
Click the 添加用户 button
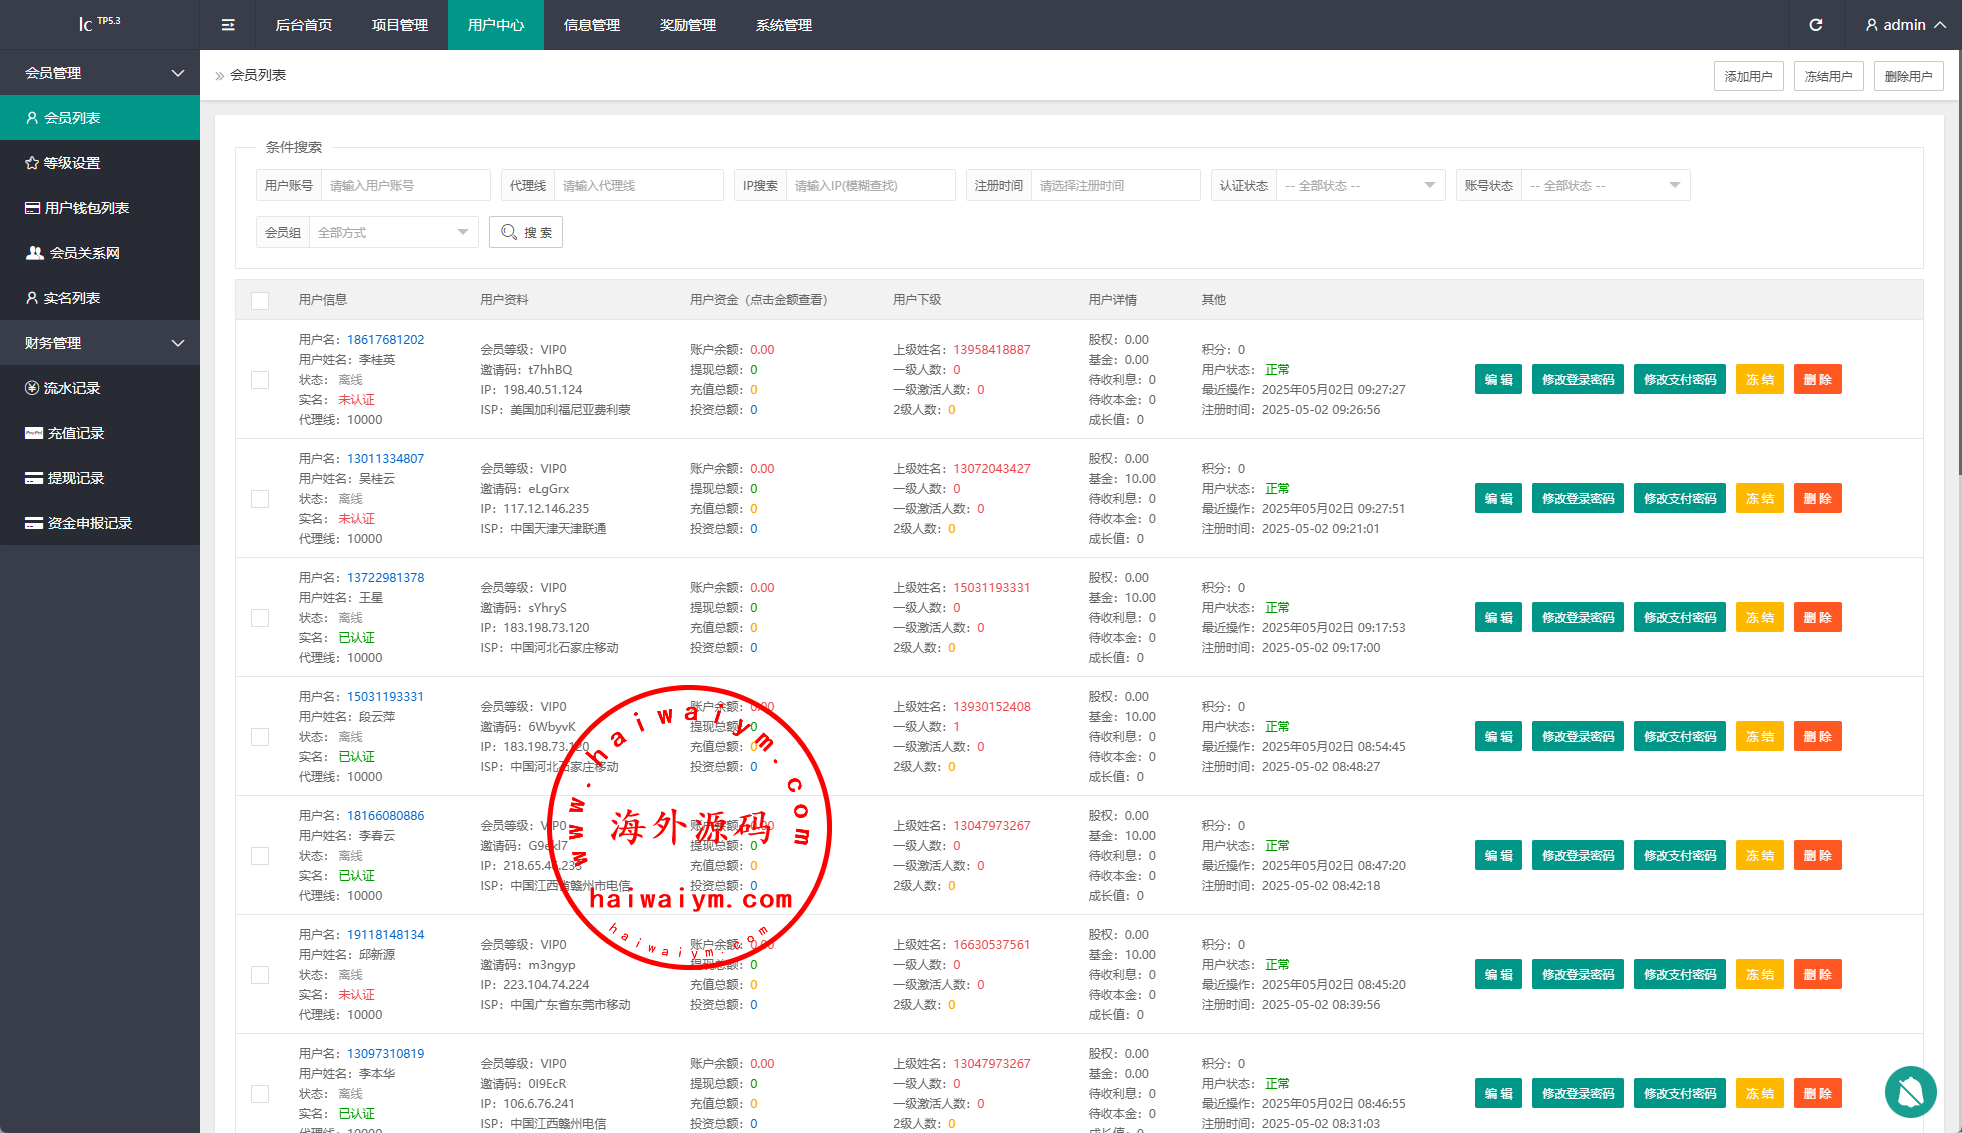[1748, 76]
